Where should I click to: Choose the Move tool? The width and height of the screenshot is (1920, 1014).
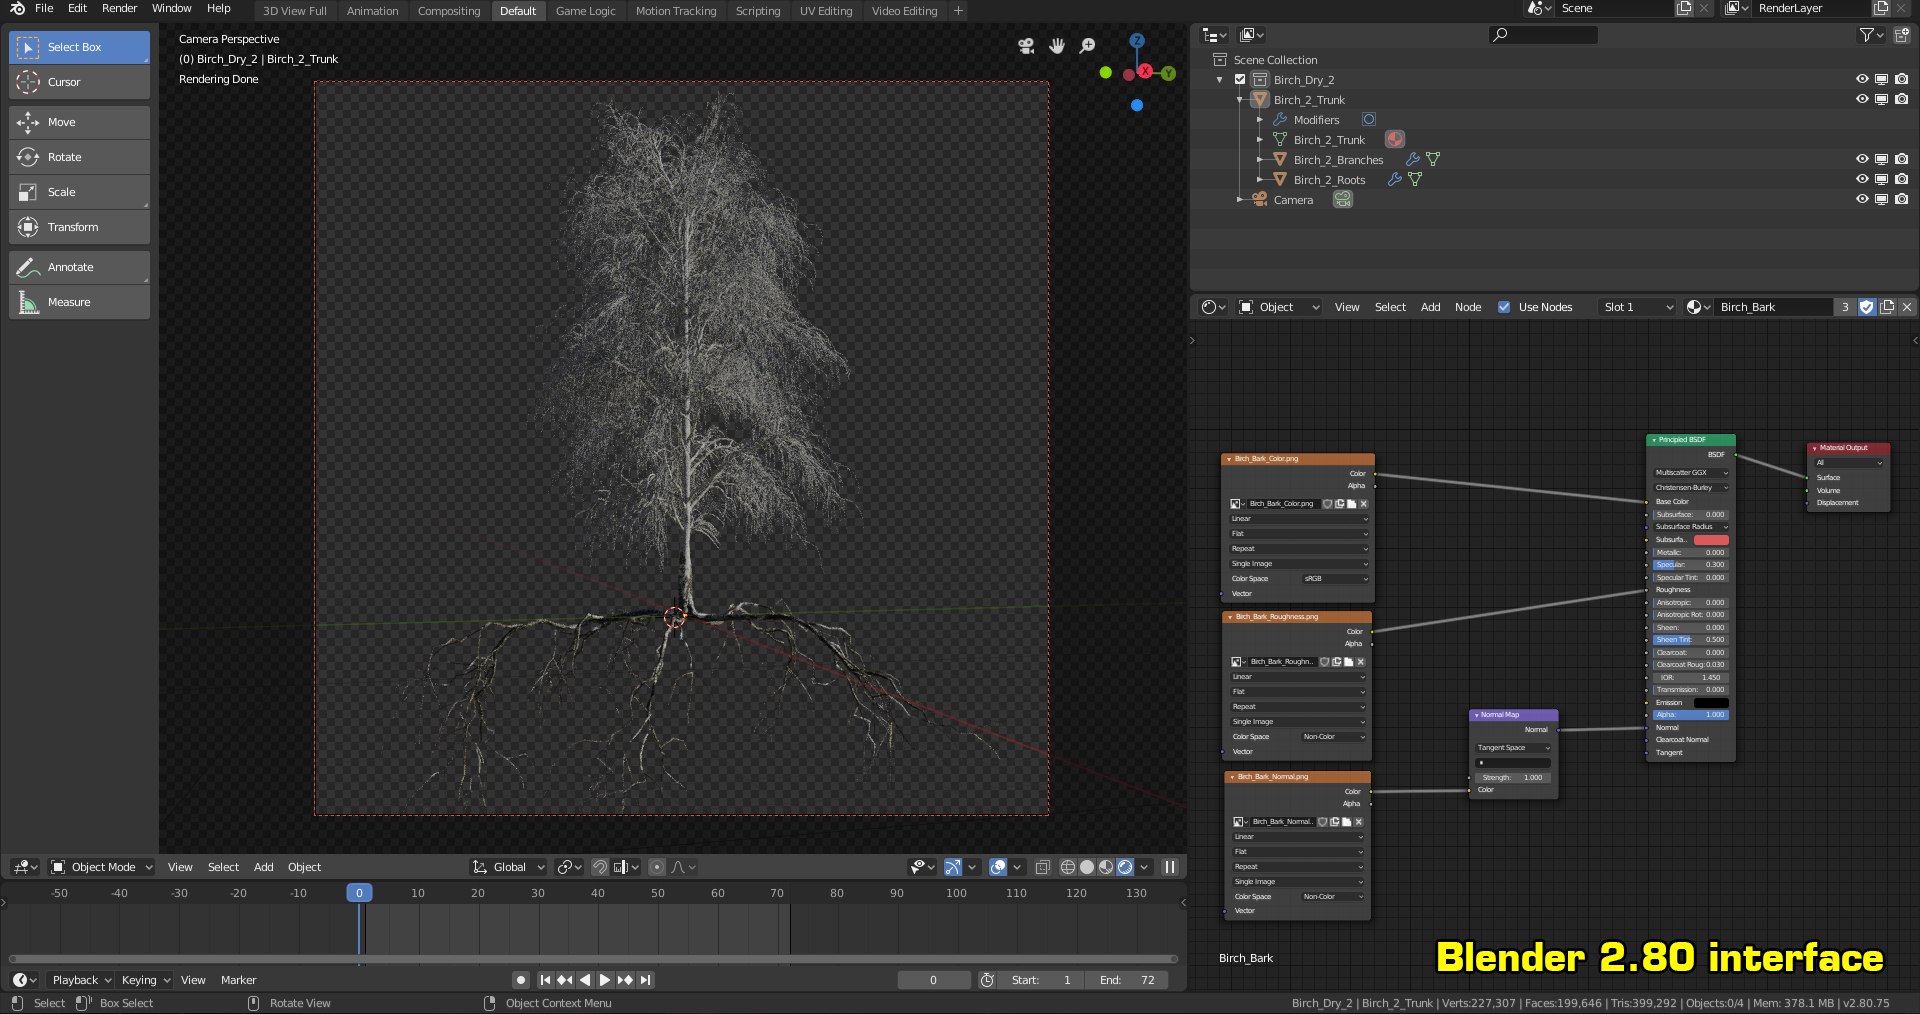pyautogui.click(x=79, y=122)
